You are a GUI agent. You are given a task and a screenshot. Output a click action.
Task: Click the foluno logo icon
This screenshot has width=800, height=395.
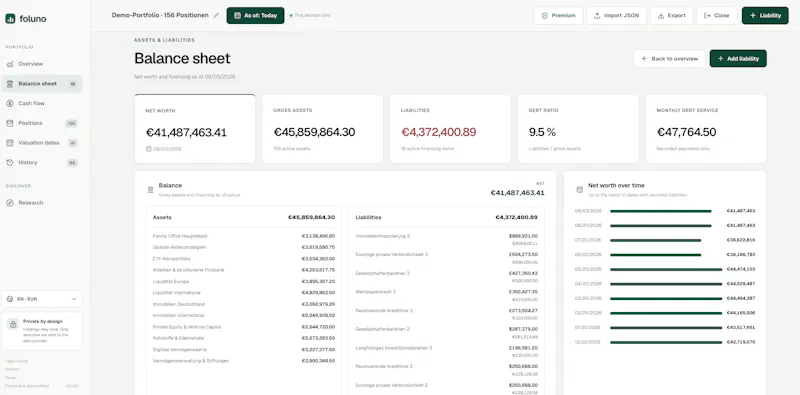(x=10, y=19)
